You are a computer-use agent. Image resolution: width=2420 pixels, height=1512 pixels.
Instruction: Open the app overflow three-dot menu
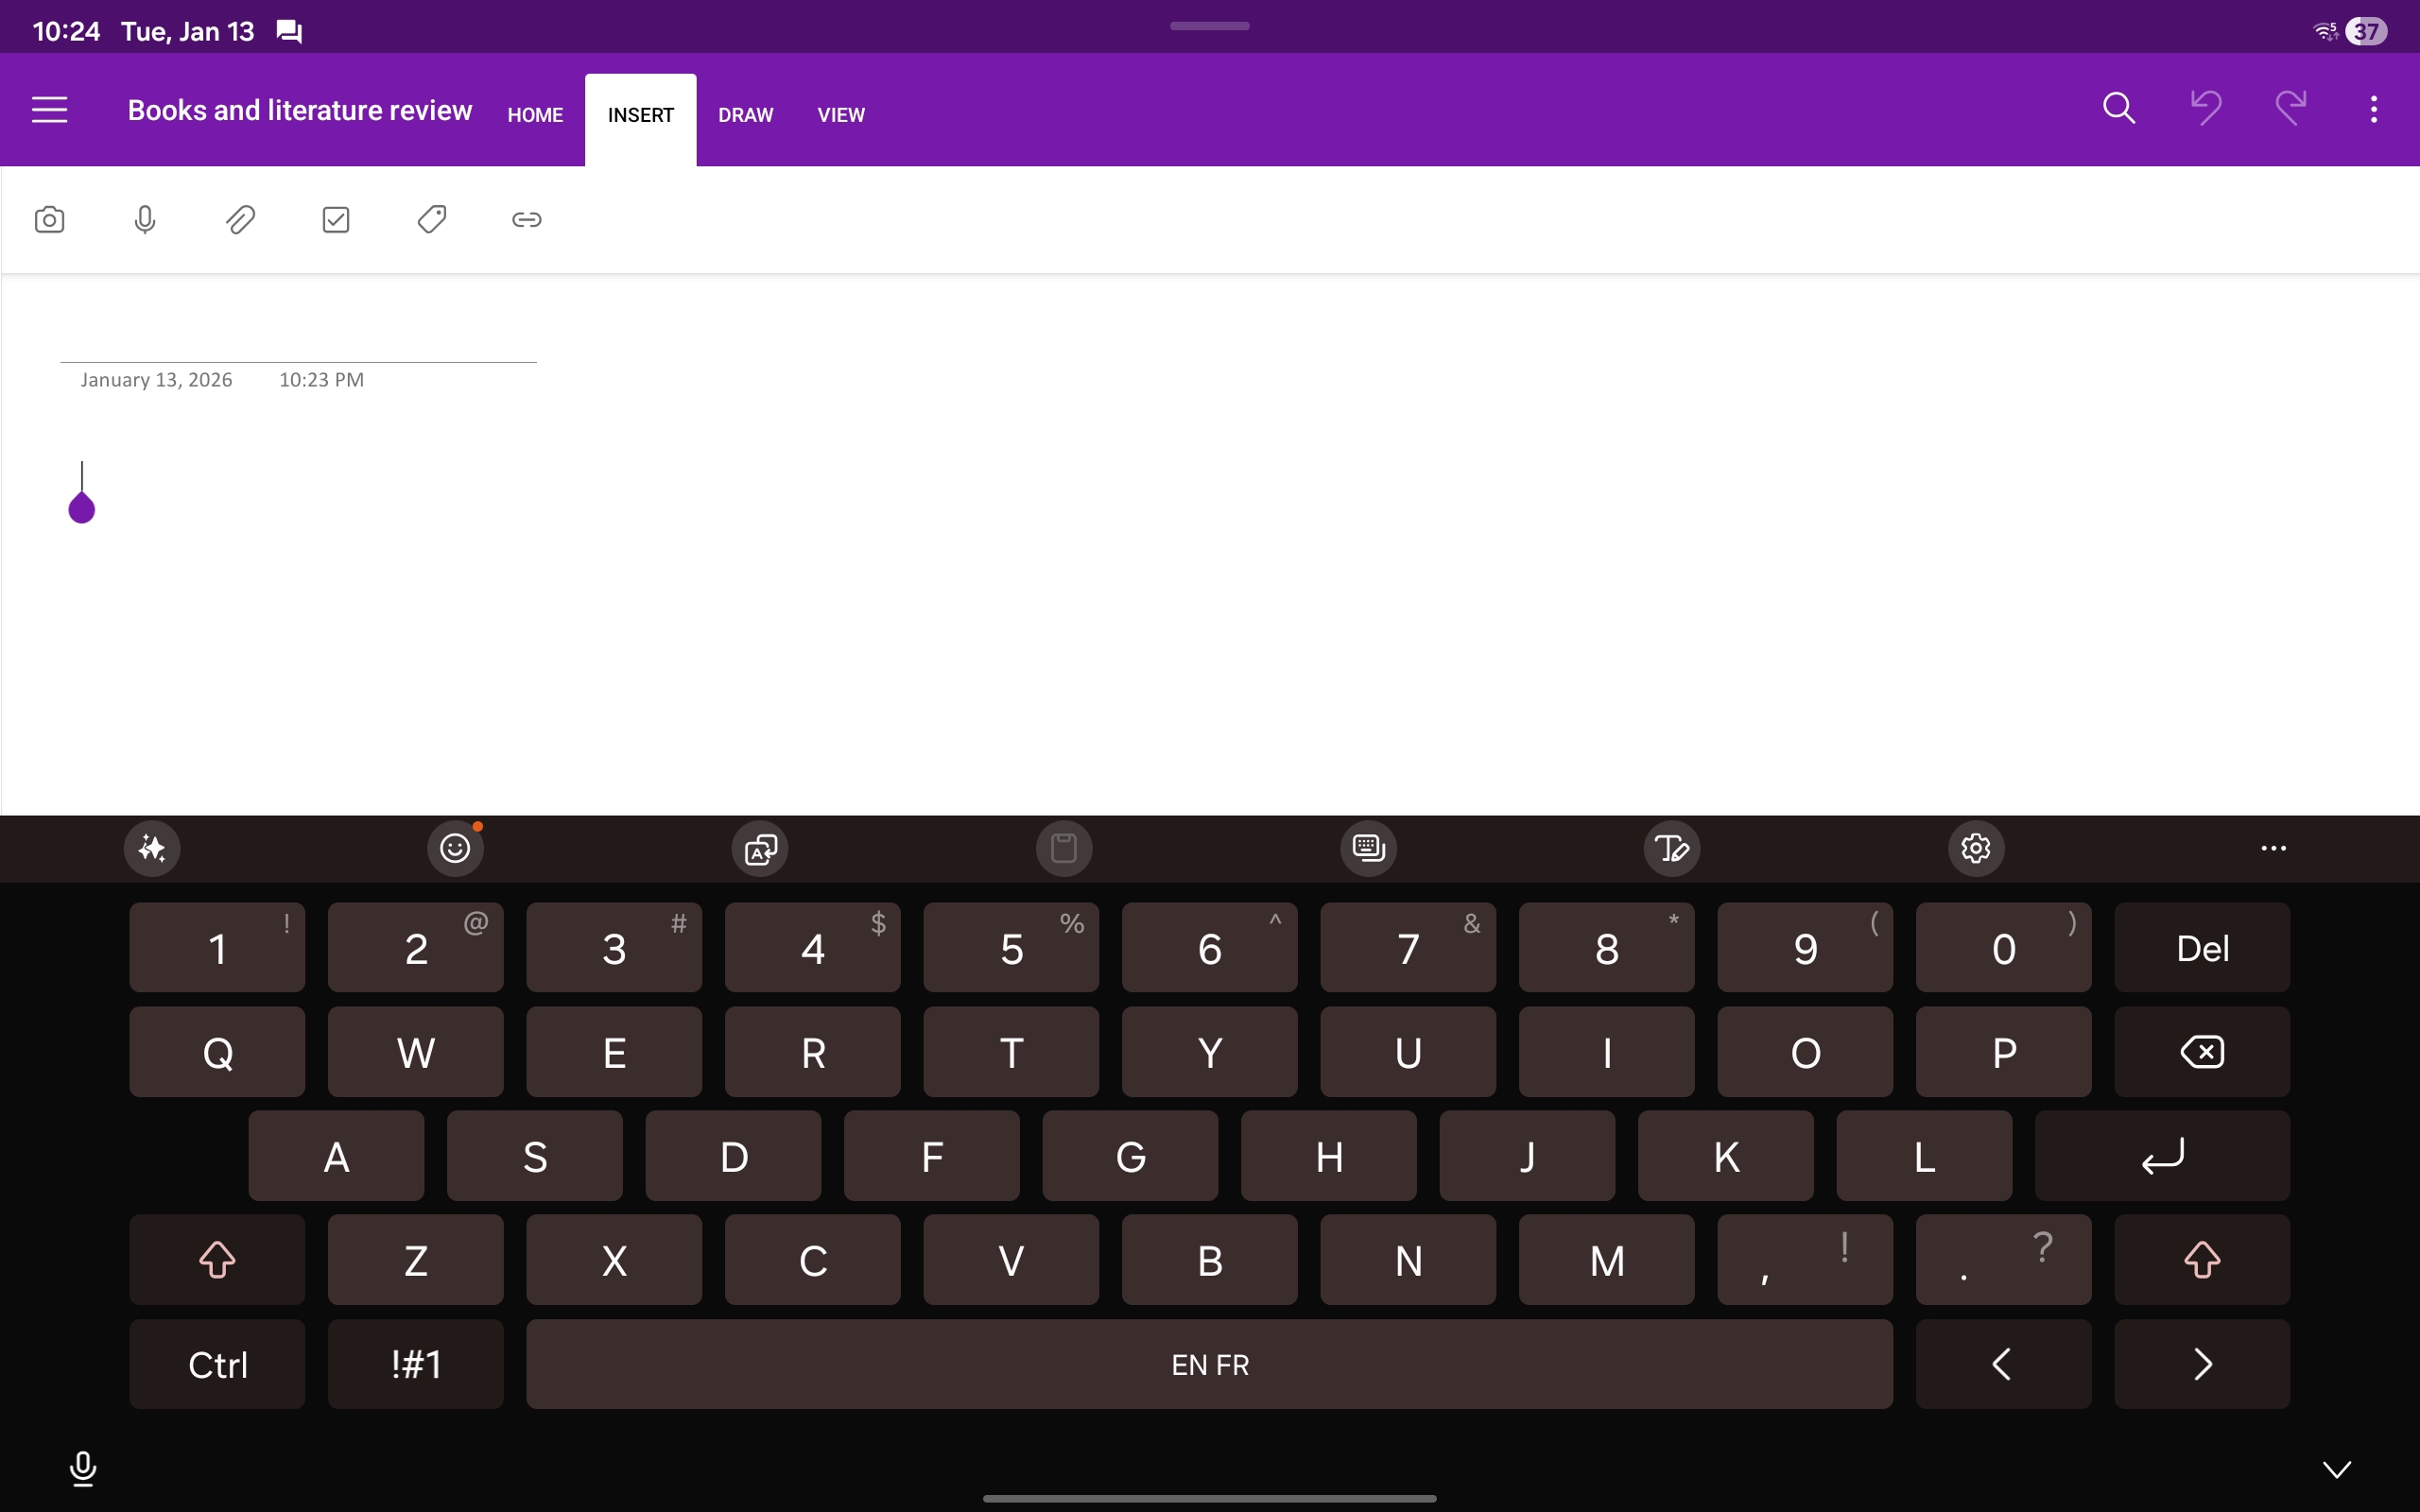click(2372, 108)
